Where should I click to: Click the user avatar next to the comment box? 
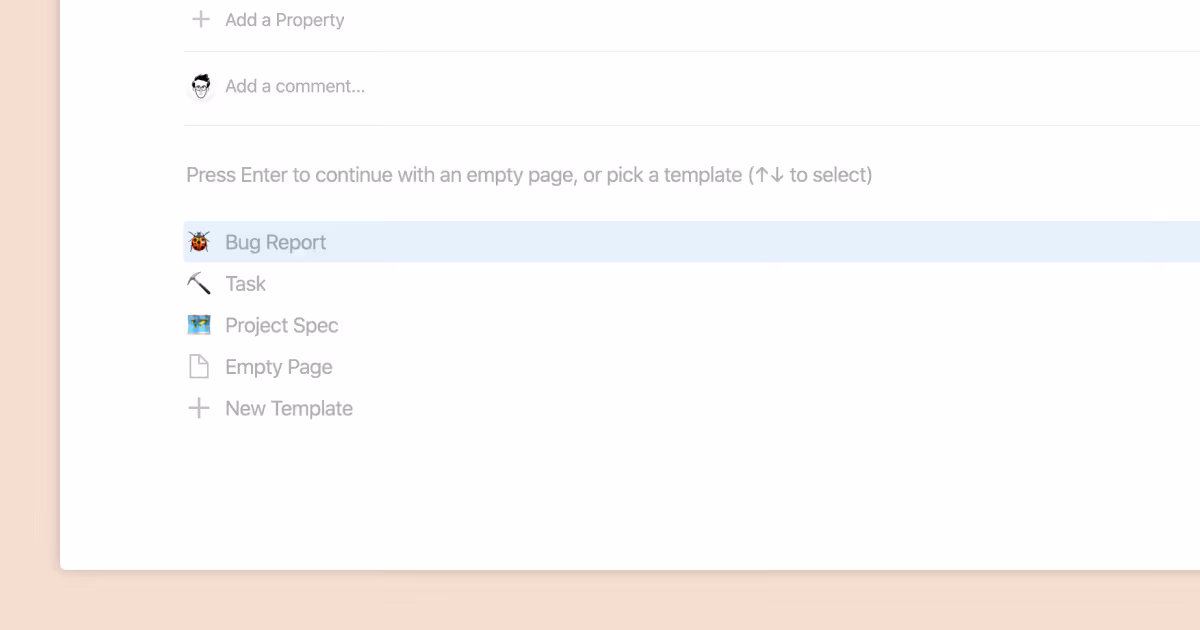point(201,86)
